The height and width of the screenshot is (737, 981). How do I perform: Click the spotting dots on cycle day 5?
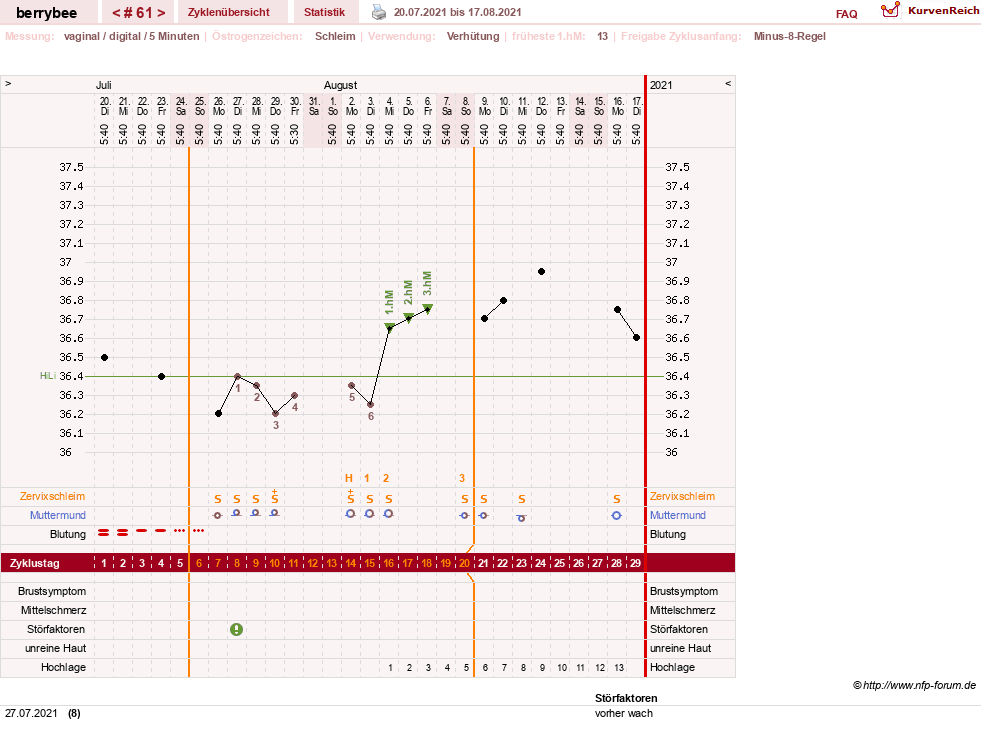click(x=180, y=531)
